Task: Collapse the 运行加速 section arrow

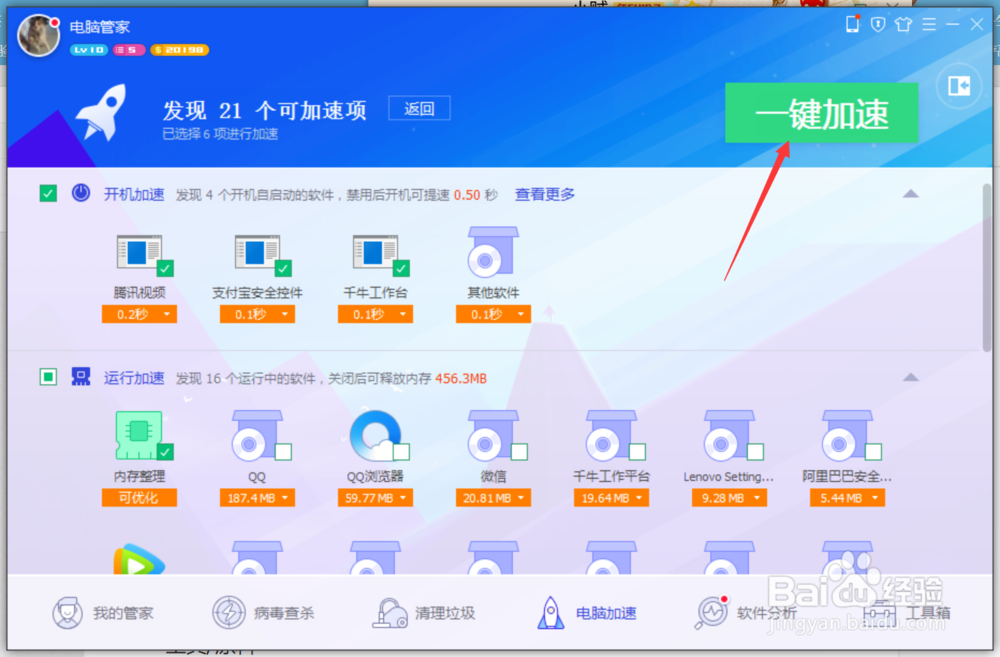Action: (911, 378)
